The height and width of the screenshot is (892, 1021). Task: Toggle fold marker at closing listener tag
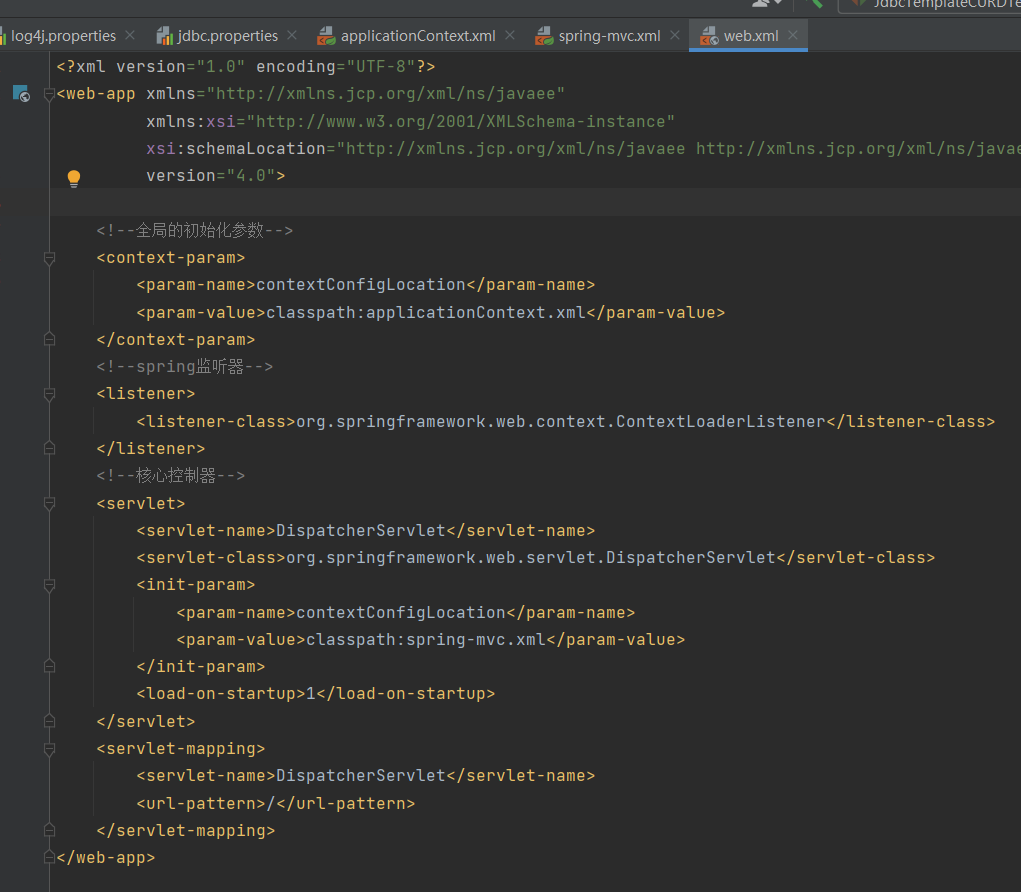click(49, 449)
